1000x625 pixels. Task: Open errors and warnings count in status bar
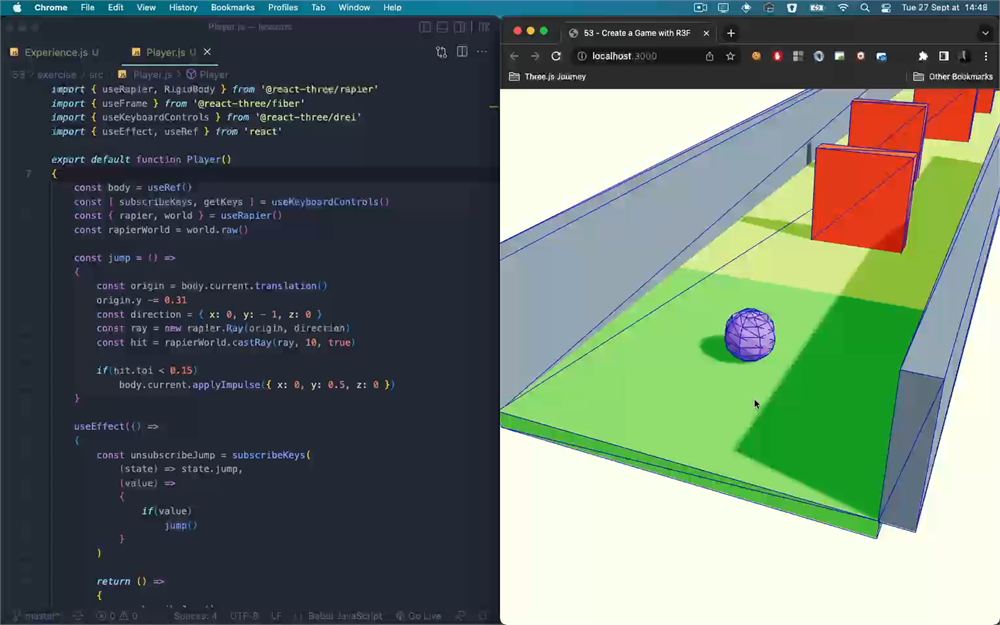117,616
